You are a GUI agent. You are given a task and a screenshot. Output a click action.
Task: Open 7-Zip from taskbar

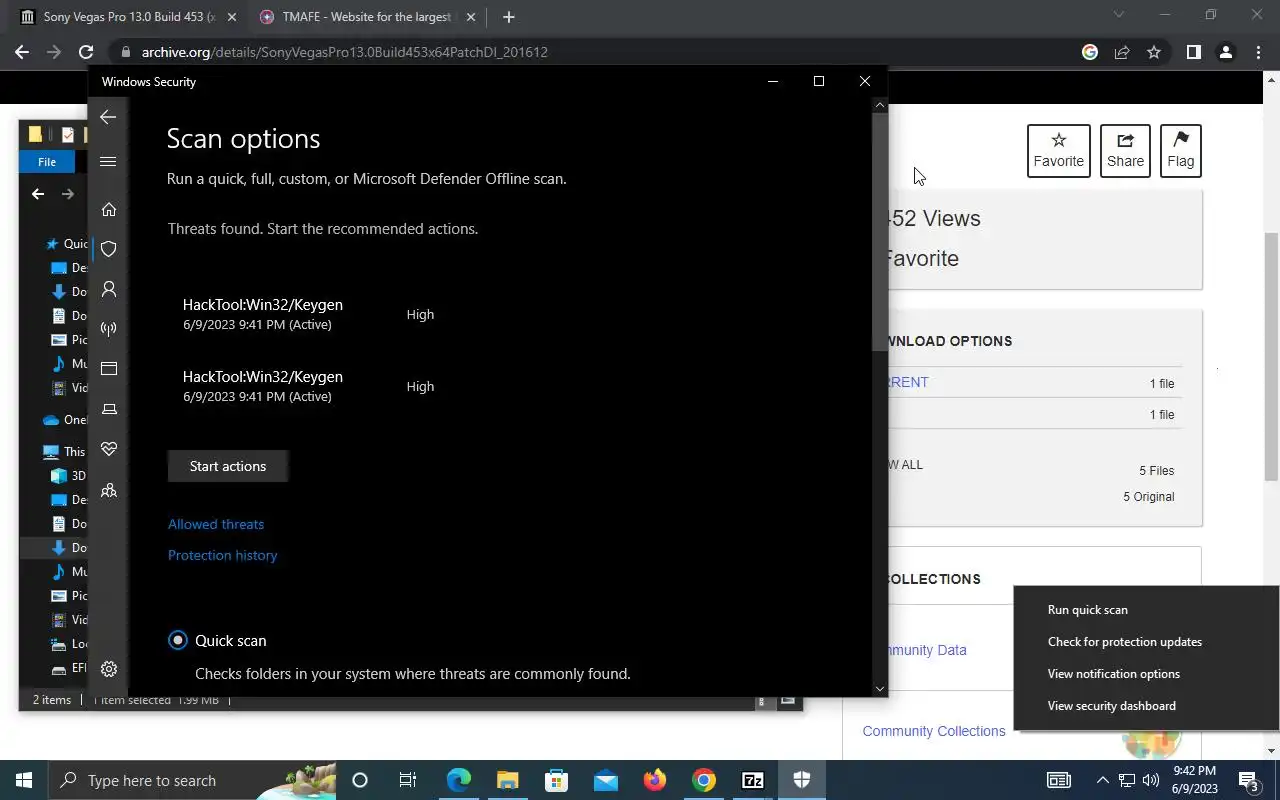[x=753, y=780]
